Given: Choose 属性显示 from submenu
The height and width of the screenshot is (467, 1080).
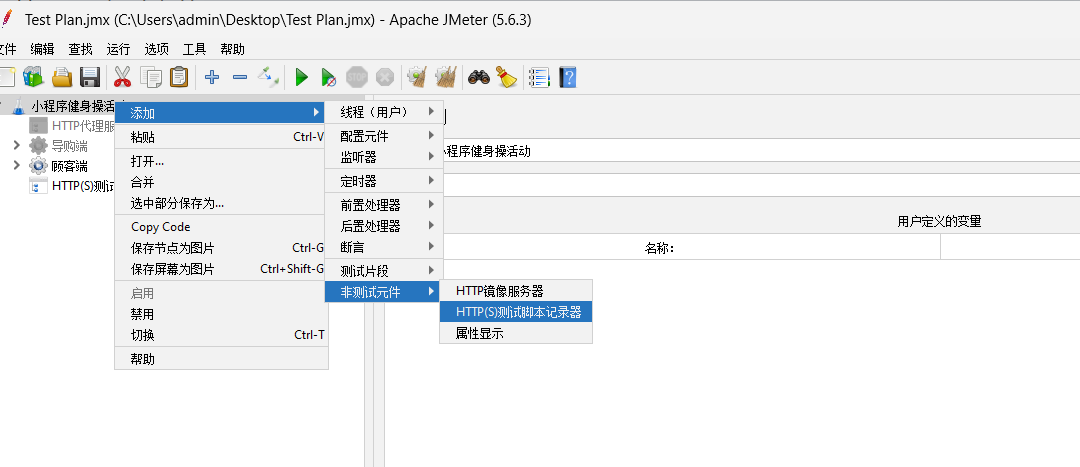Looking at the screenshot, I should (515, 333).
